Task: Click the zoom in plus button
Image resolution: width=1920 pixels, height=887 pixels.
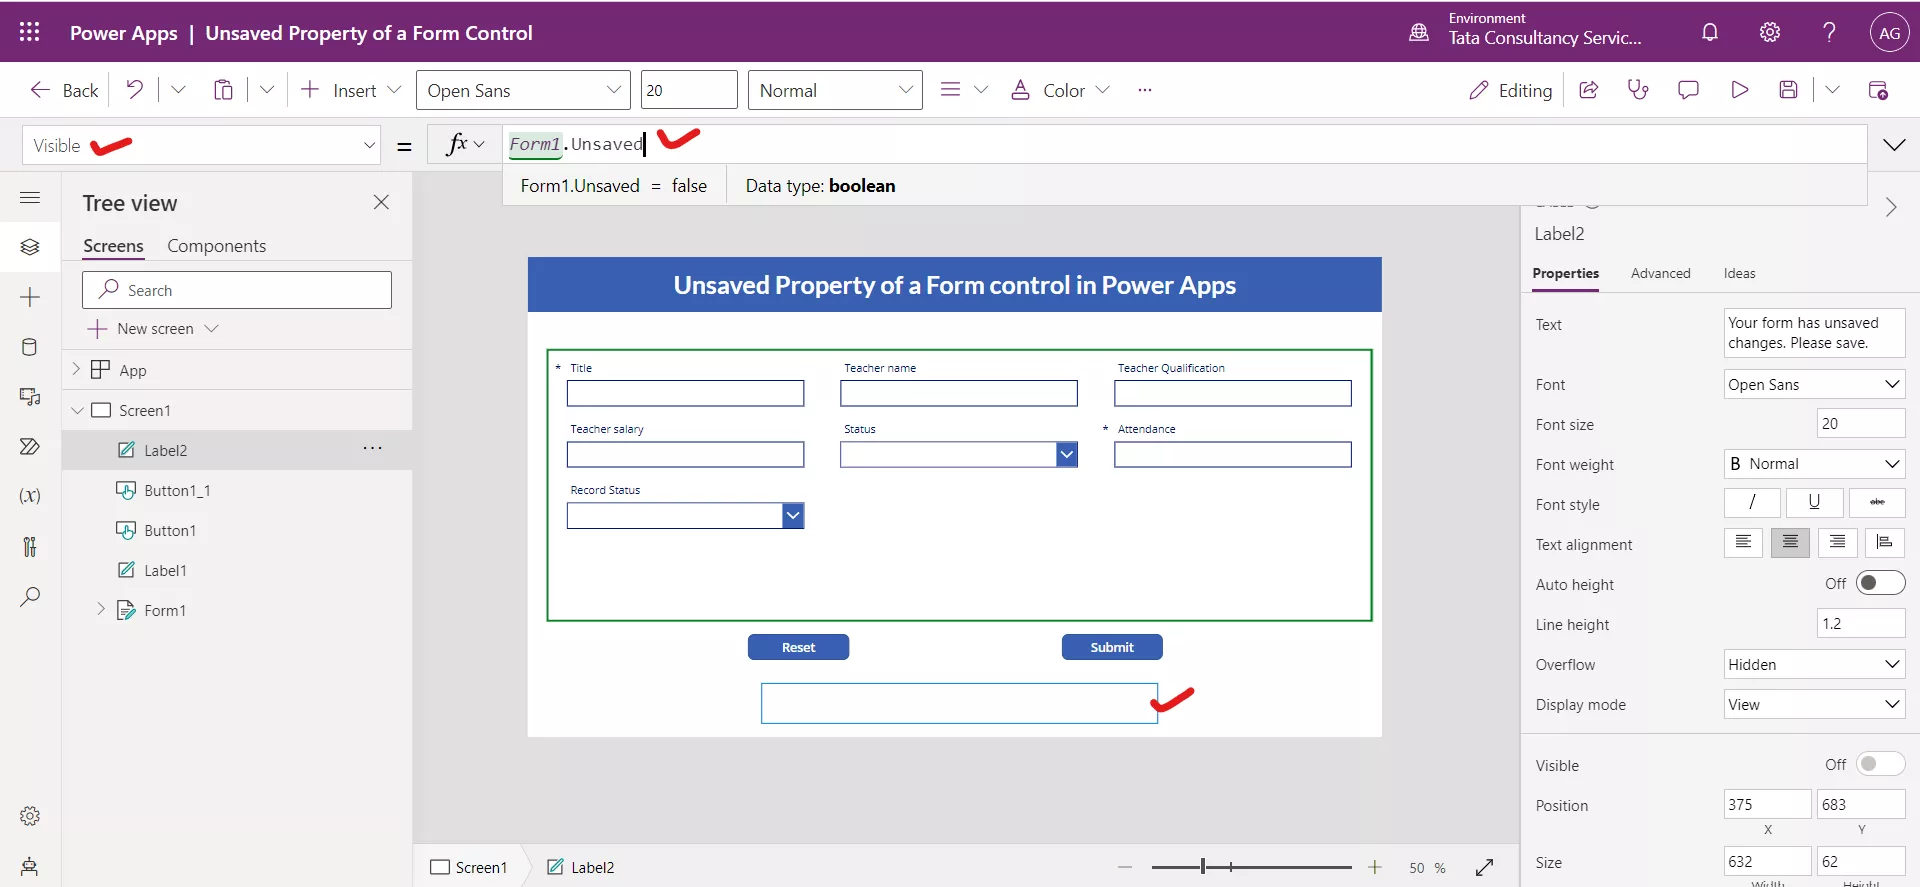Action: [1375, 867]
